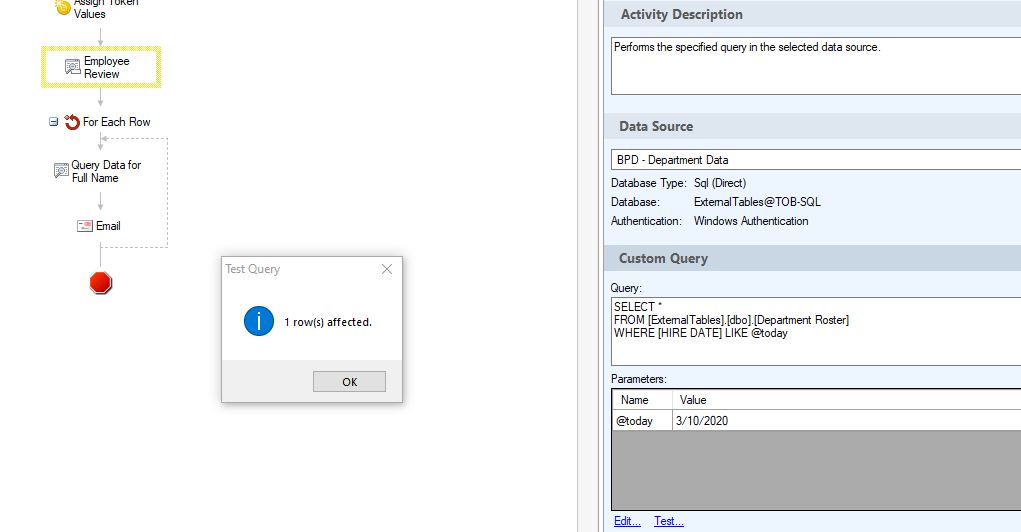Collapse the For Each Row branch
The height and width of the screenshot is (532, 1021).
(53, 122)
